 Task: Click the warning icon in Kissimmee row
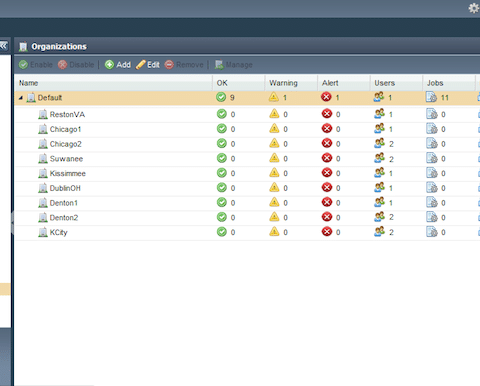tap(274, 173)
